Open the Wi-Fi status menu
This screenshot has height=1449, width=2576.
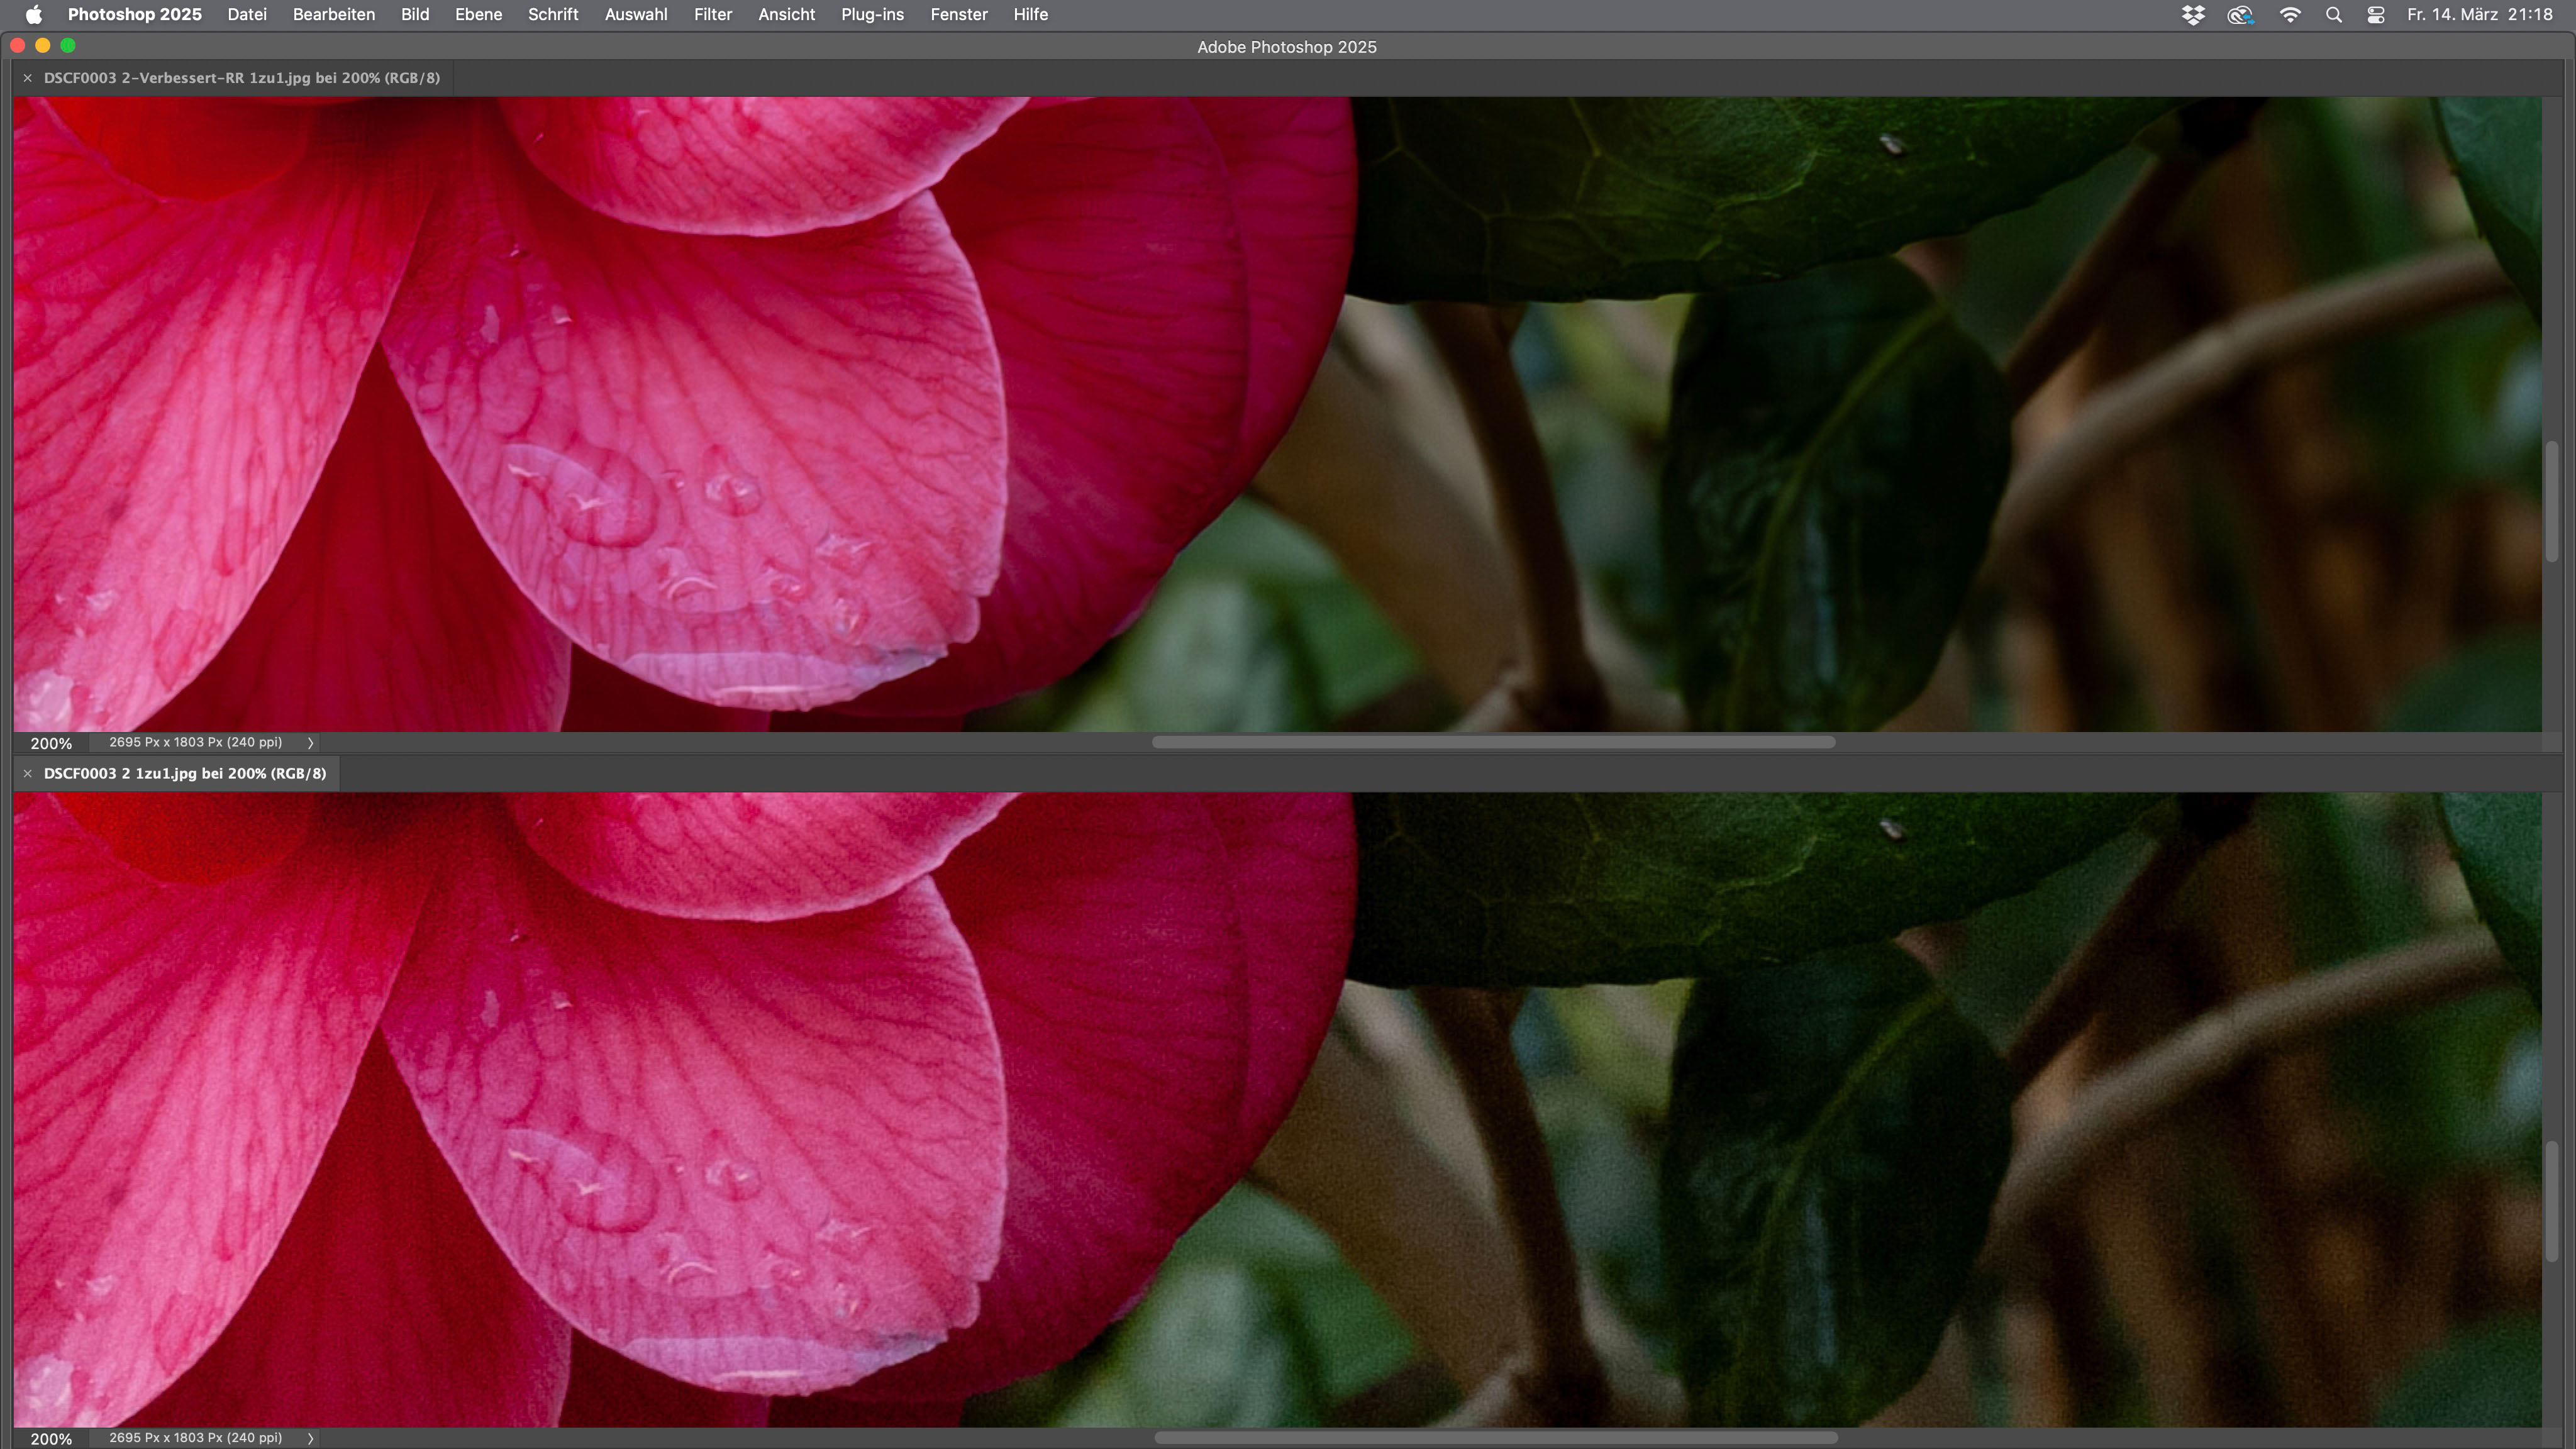pos(2289,14)
